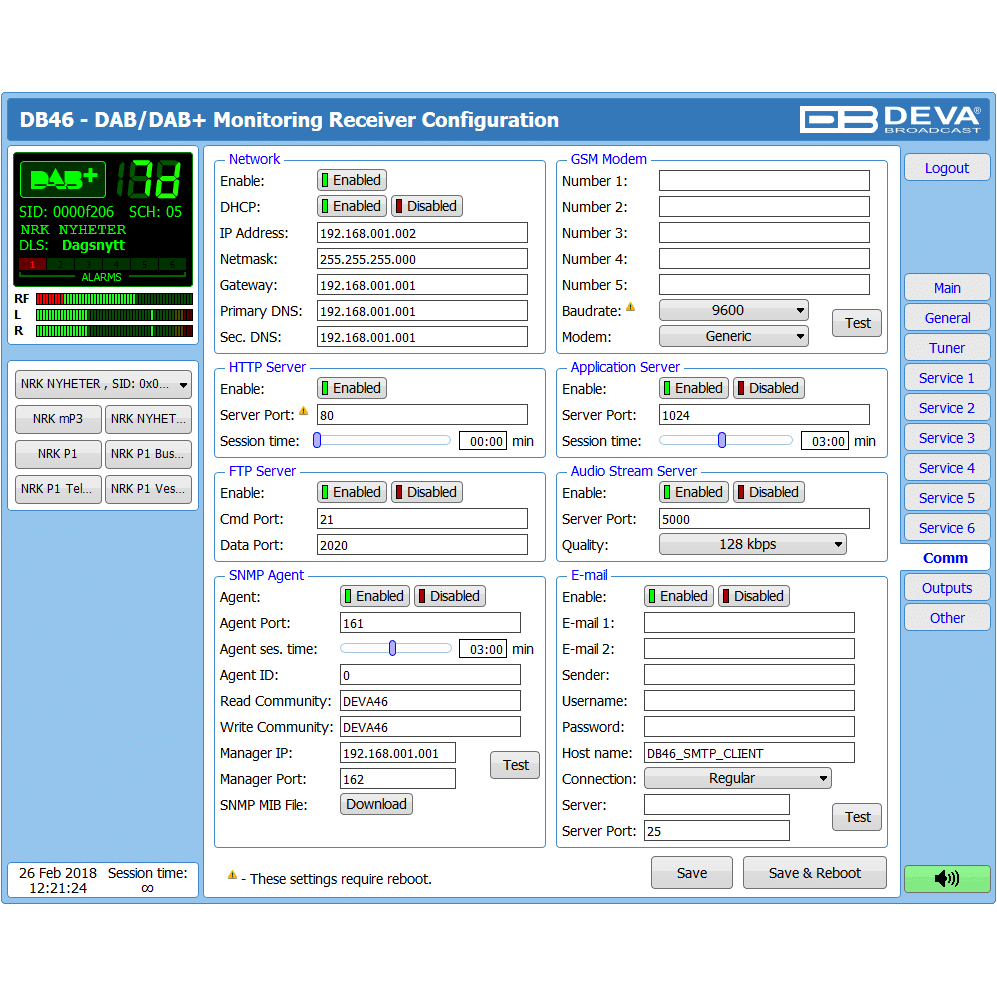Viewport: 997px width, 997px height.
Task: Open the GSM Baudrate dropdown
Action: pyautogui.click(x=734, y=310)
